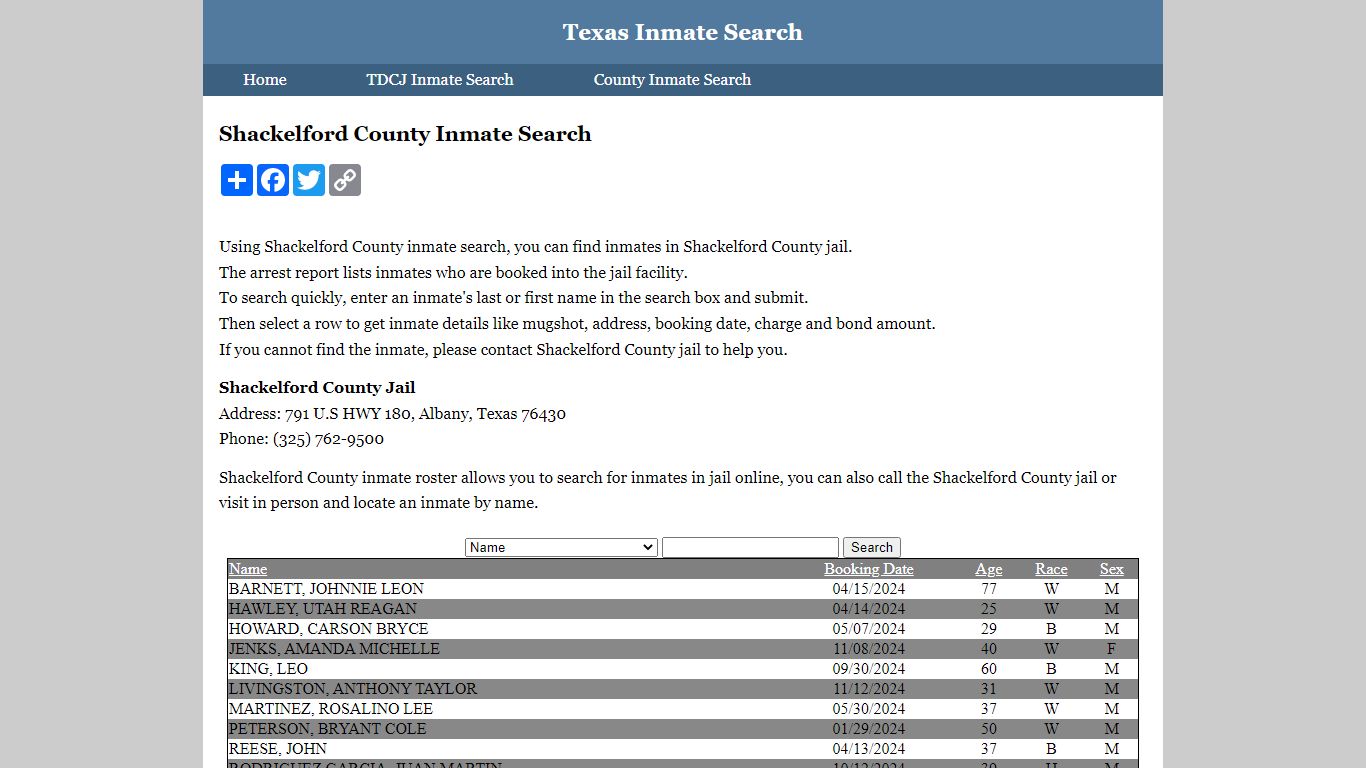The width and height of the screenshot is (1366, 768).
Task: Share page via Twitter icon
Action: pos(309,180)
